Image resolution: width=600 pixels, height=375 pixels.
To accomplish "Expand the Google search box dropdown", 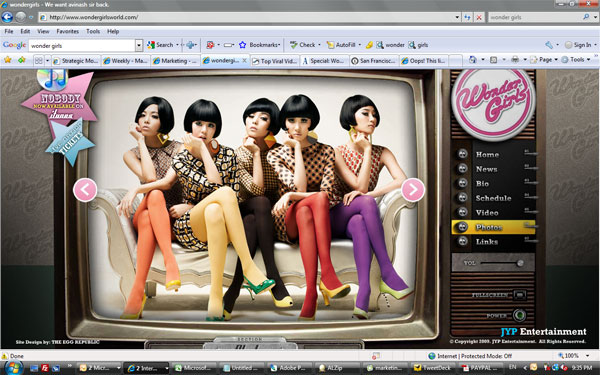I will (139, 45).
